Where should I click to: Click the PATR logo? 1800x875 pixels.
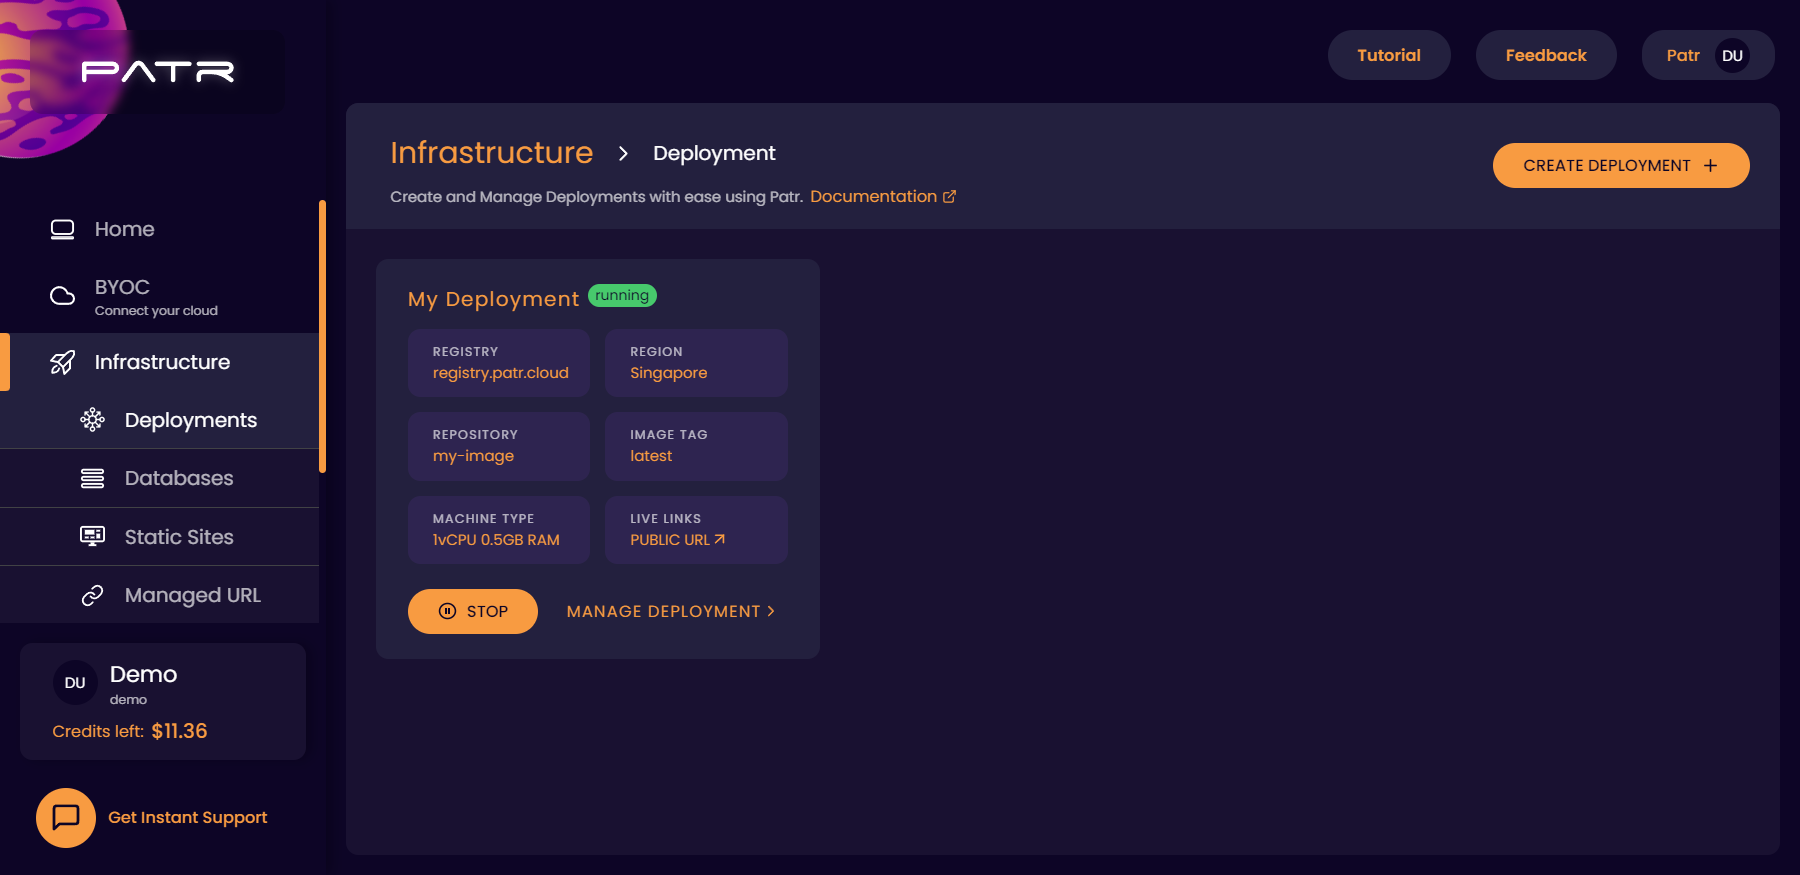[157, 71]
